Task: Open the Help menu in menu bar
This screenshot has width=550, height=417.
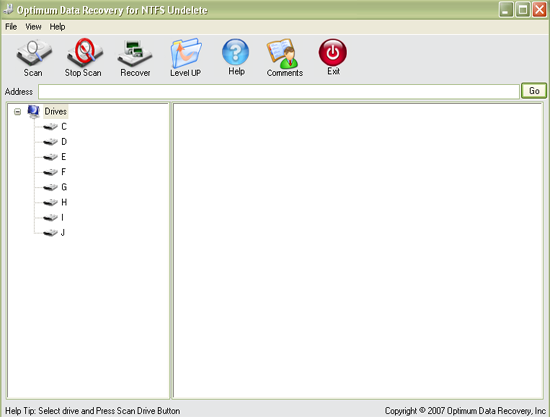Action: click(57, 27)
